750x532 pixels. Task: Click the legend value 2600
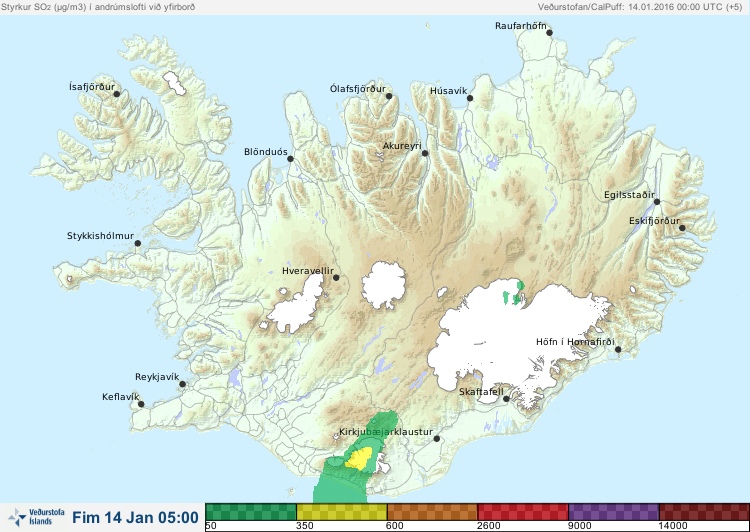point(488,526)
